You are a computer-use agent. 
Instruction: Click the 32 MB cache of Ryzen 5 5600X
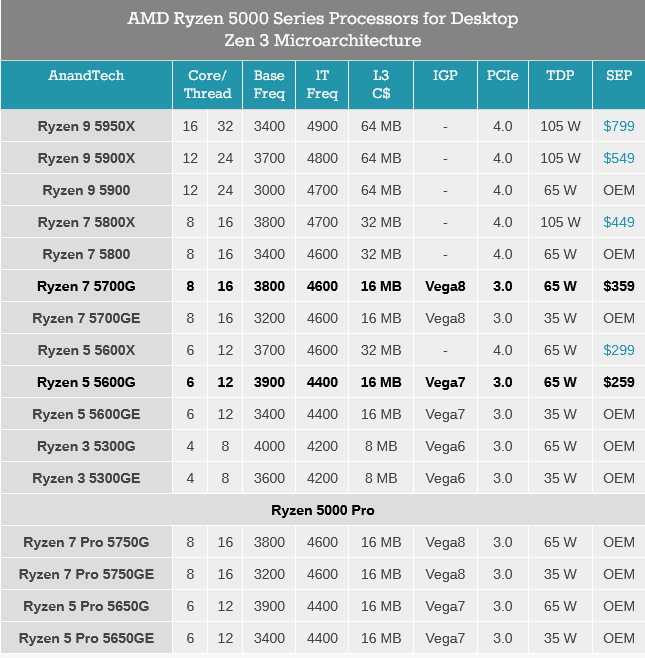coord(381,350)
